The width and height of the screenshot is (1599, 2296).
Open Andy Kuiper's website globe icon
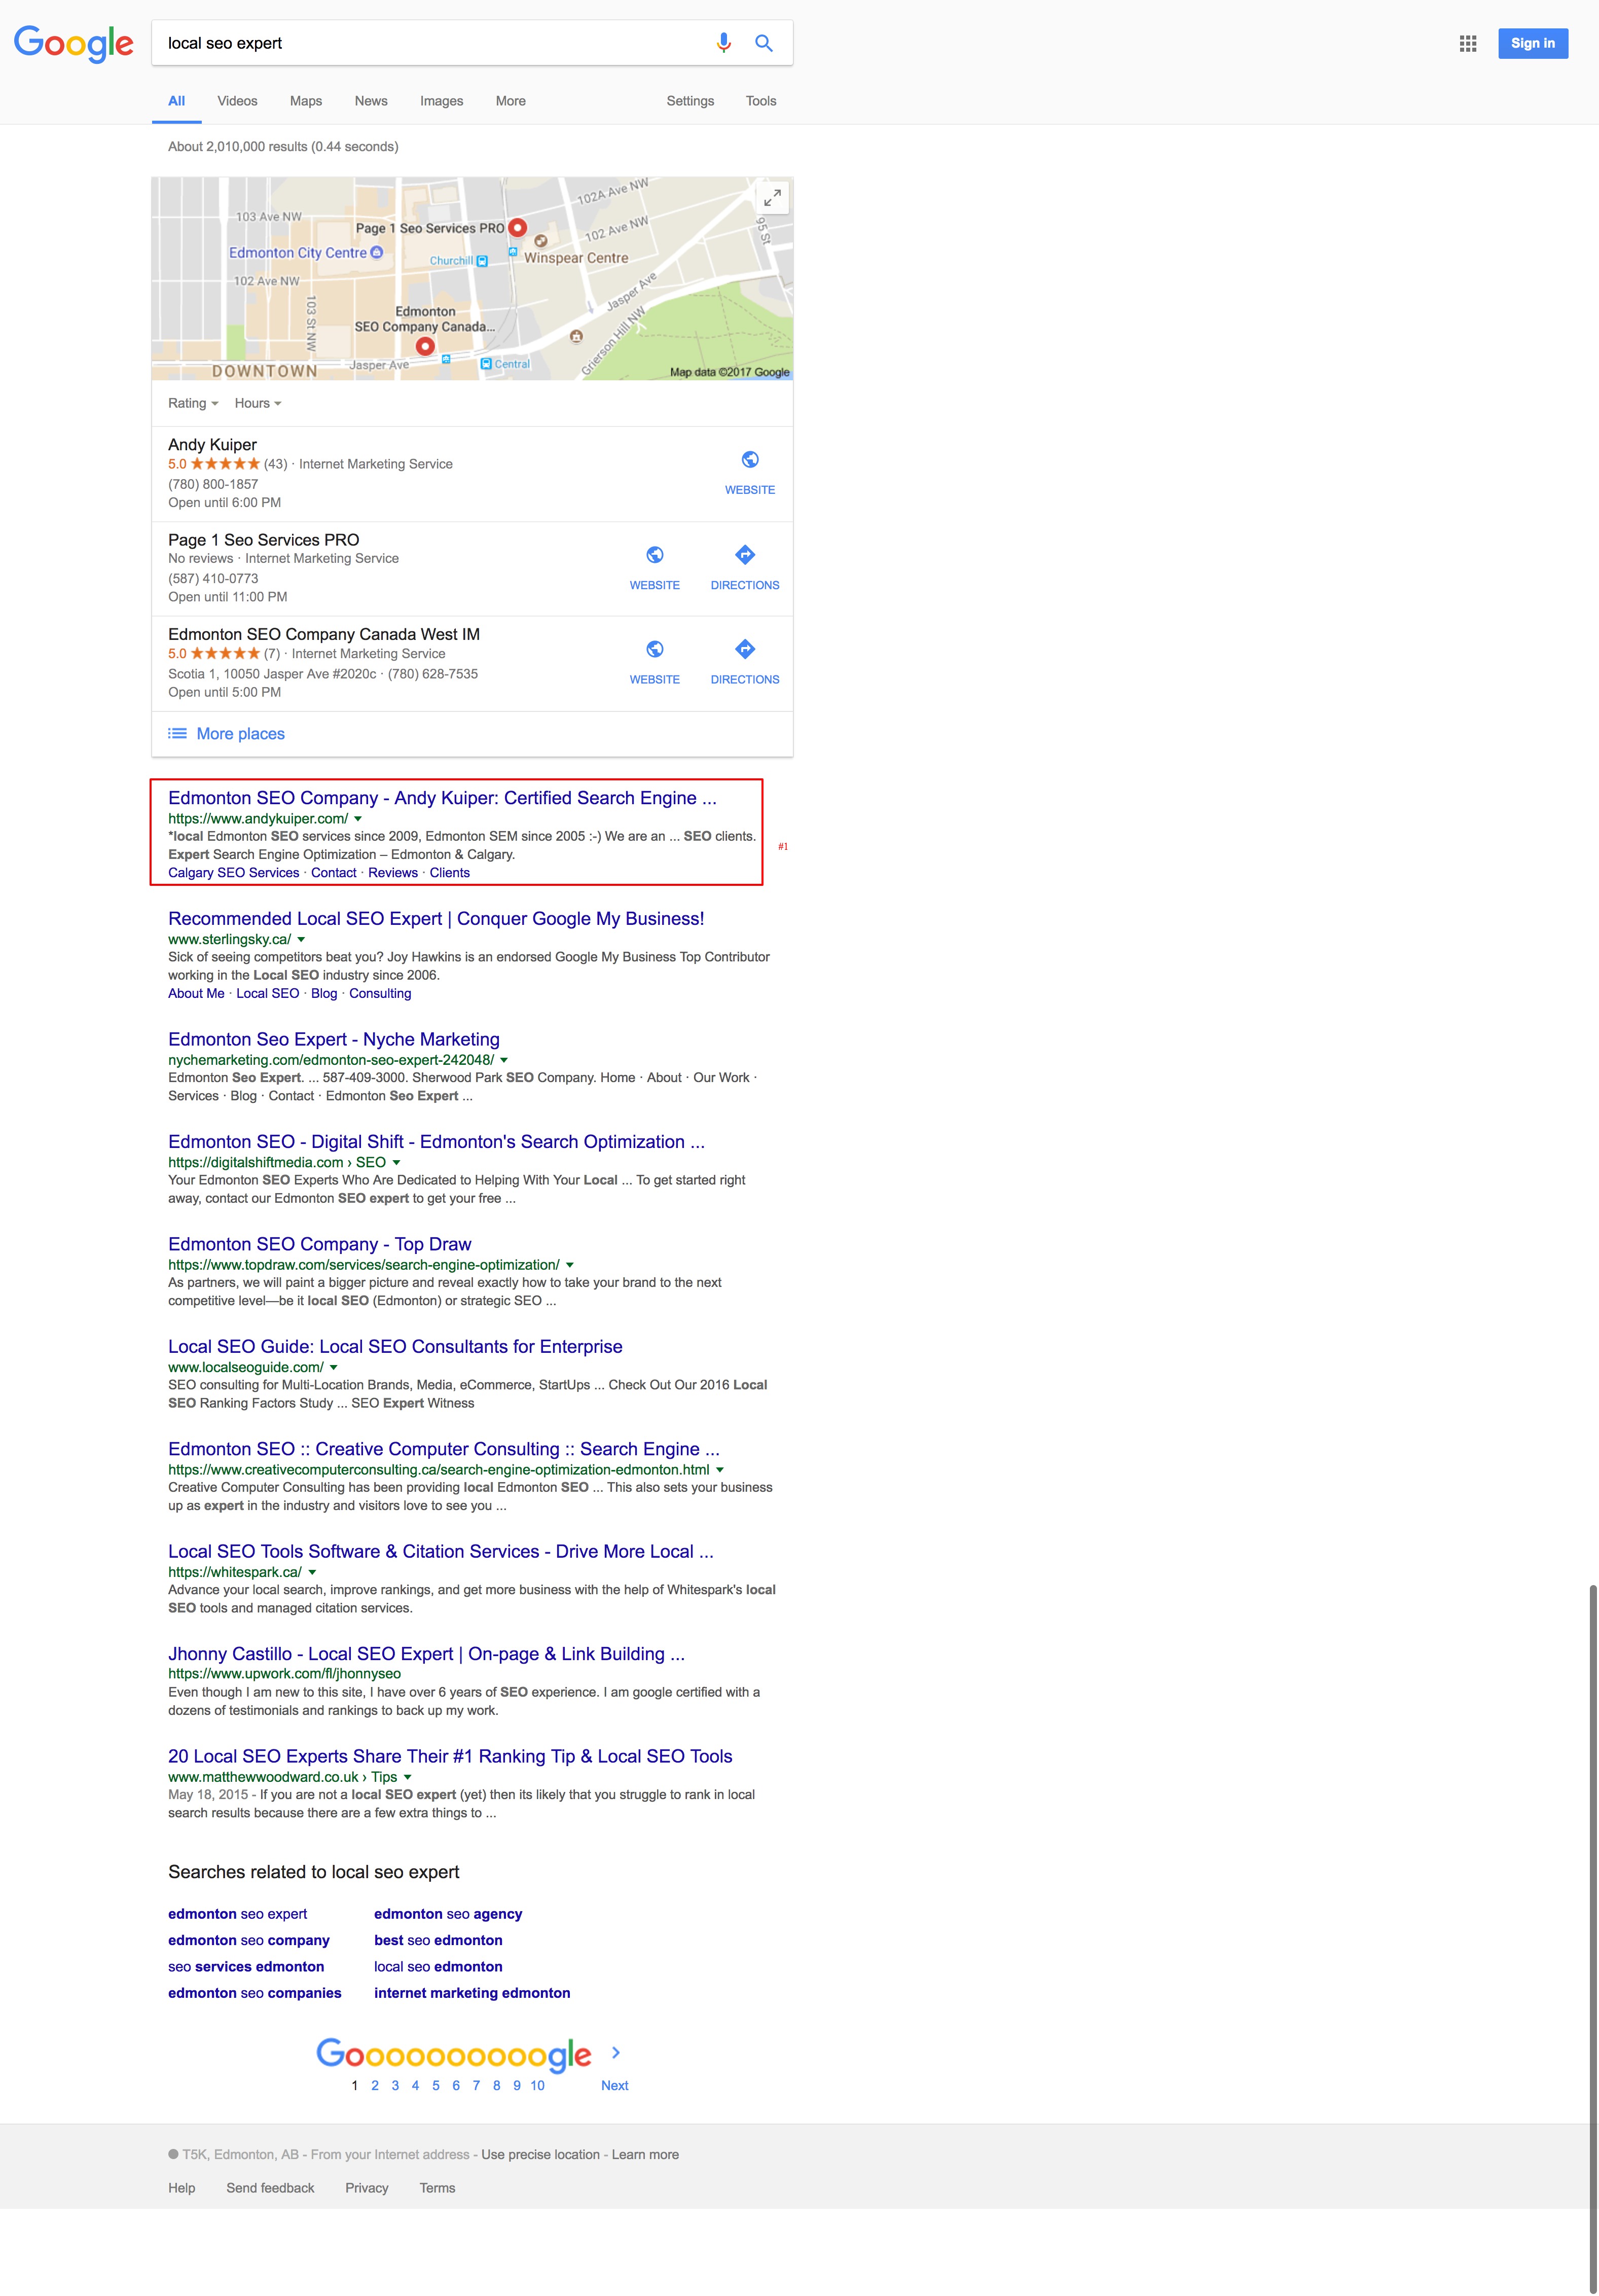coord(750,460)
